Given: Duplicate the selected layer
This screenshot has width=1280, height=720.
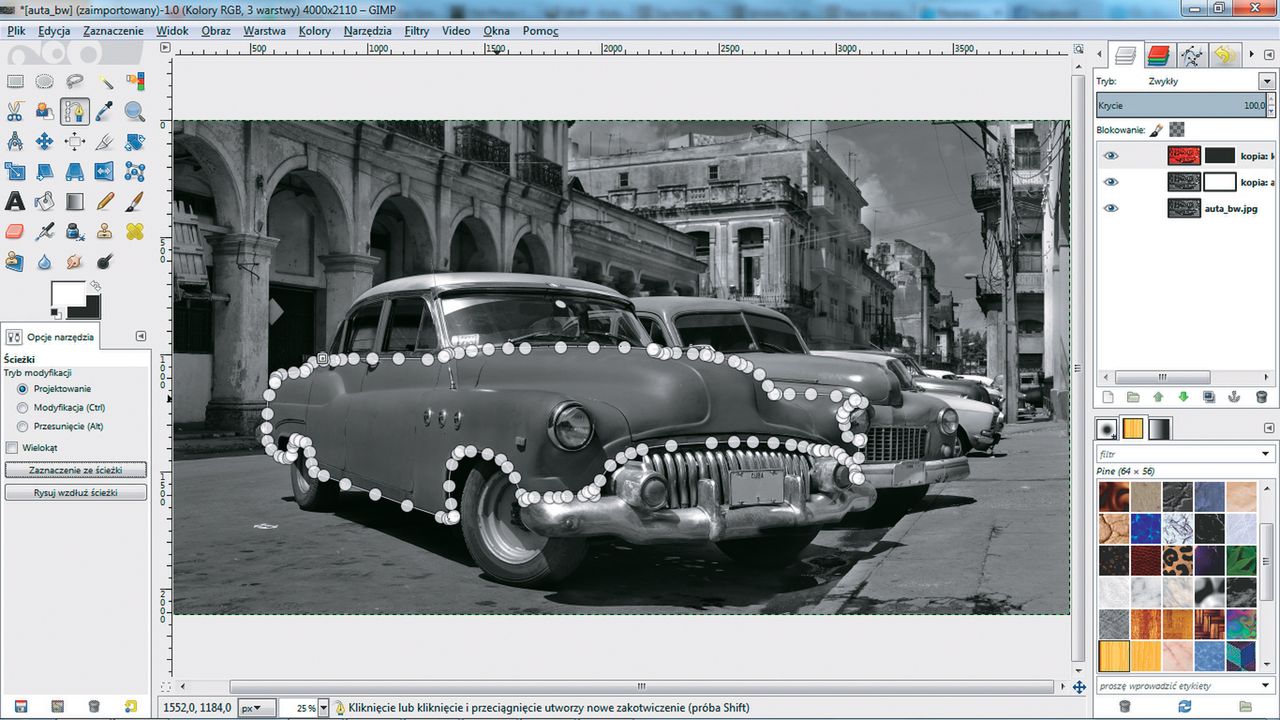Looking at the screenshot, I should 1209,397.
